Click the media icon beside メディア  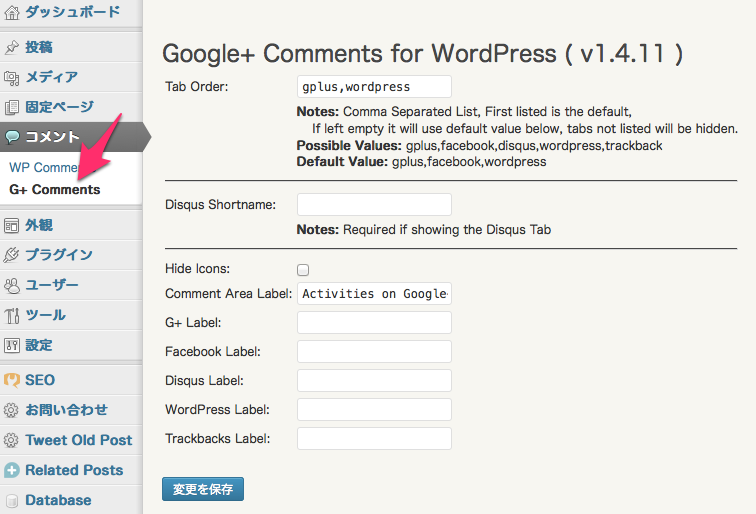[12, 78]
